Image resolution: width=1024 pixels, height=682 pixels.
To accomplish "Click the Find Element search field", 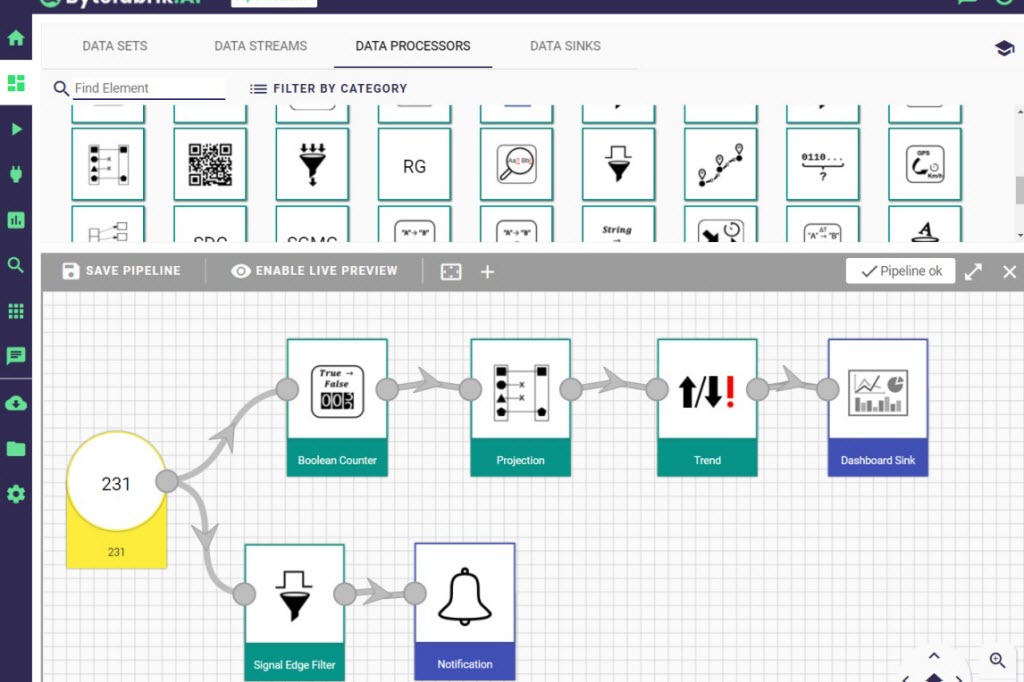I will coord(149,88).
